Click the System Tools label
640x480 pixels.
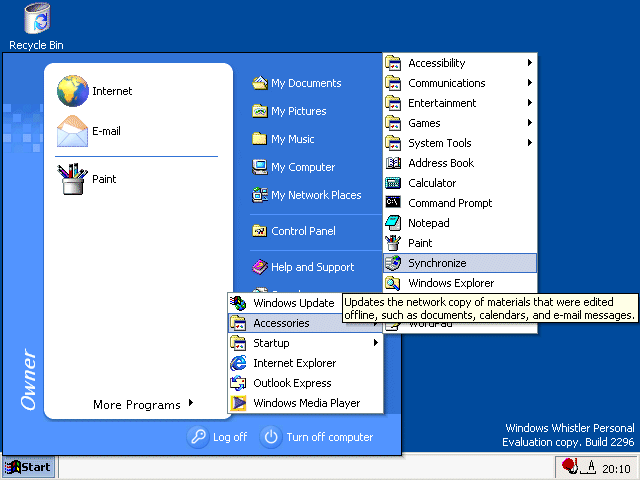coord(440,143)
